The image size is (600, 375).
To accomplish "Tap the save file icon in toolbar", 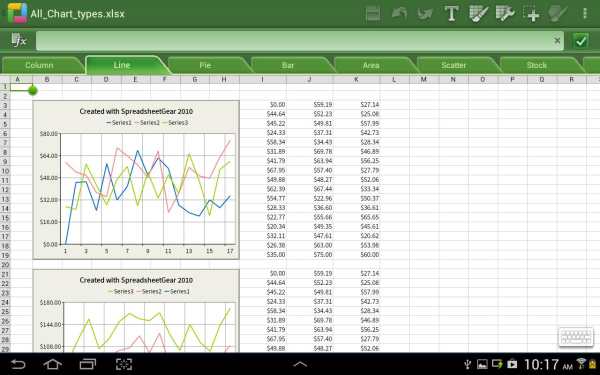I will (373, 14).
